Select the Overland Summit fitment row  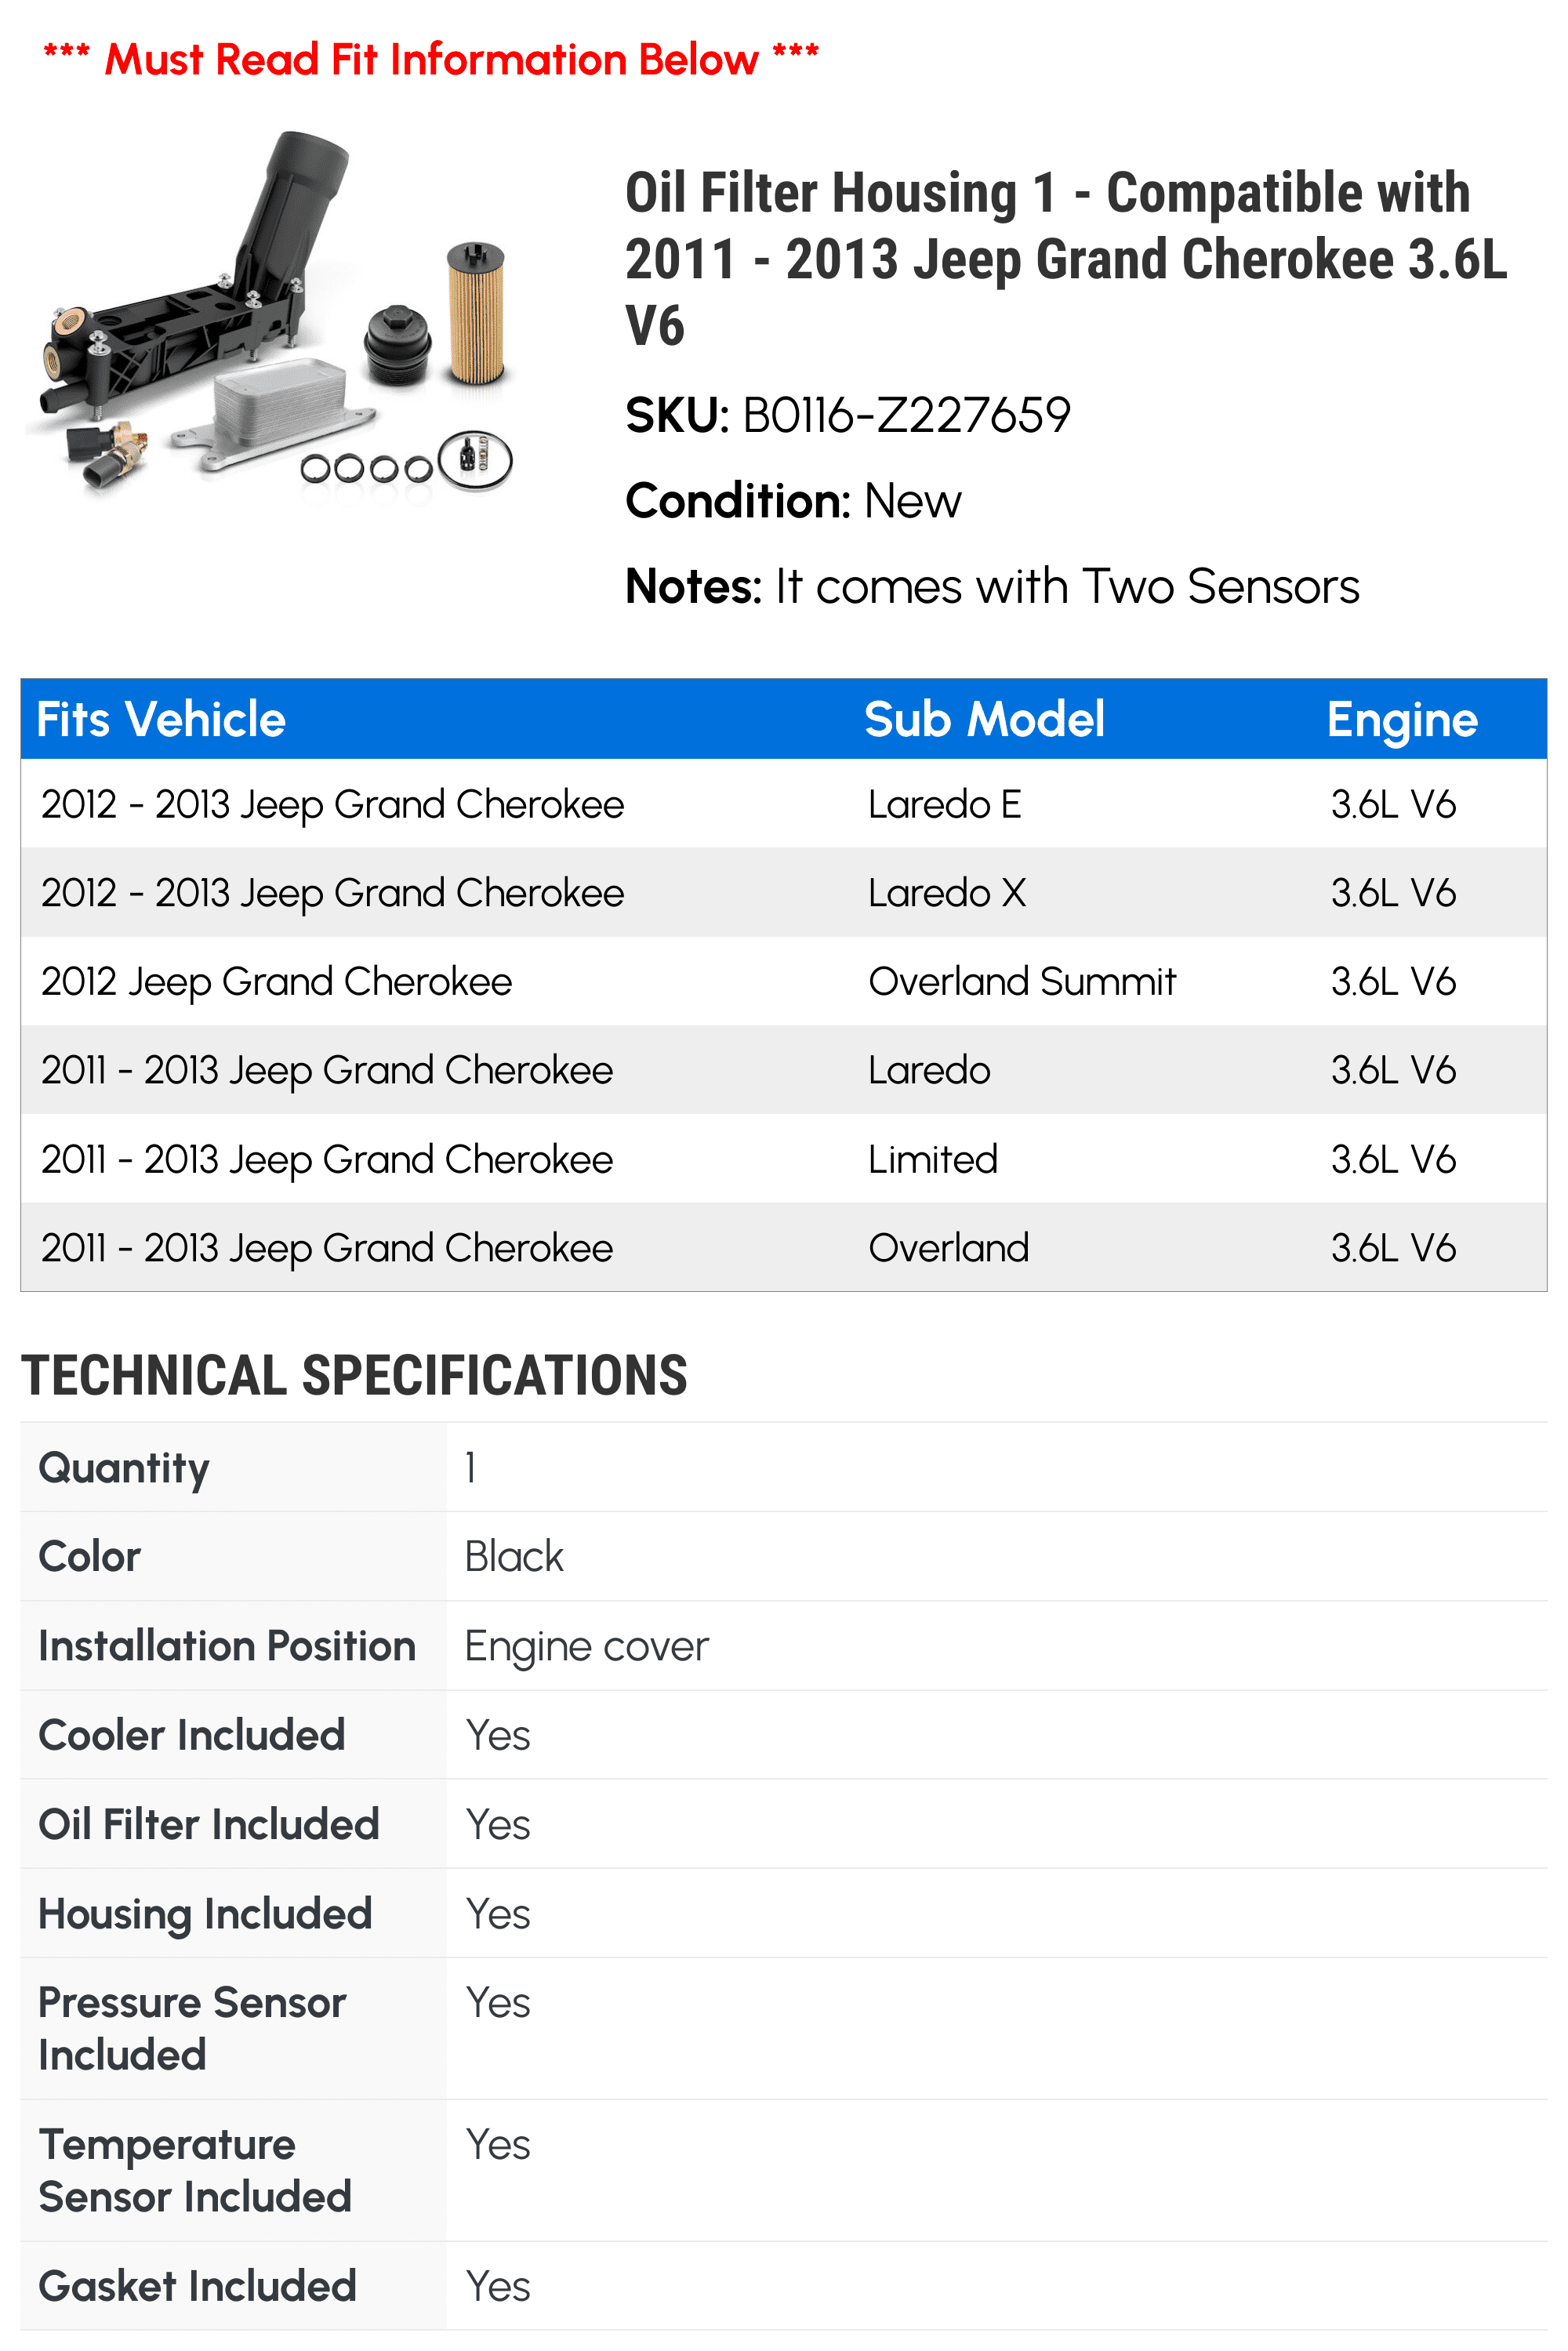pyautogui.click(x=784, y=981)
